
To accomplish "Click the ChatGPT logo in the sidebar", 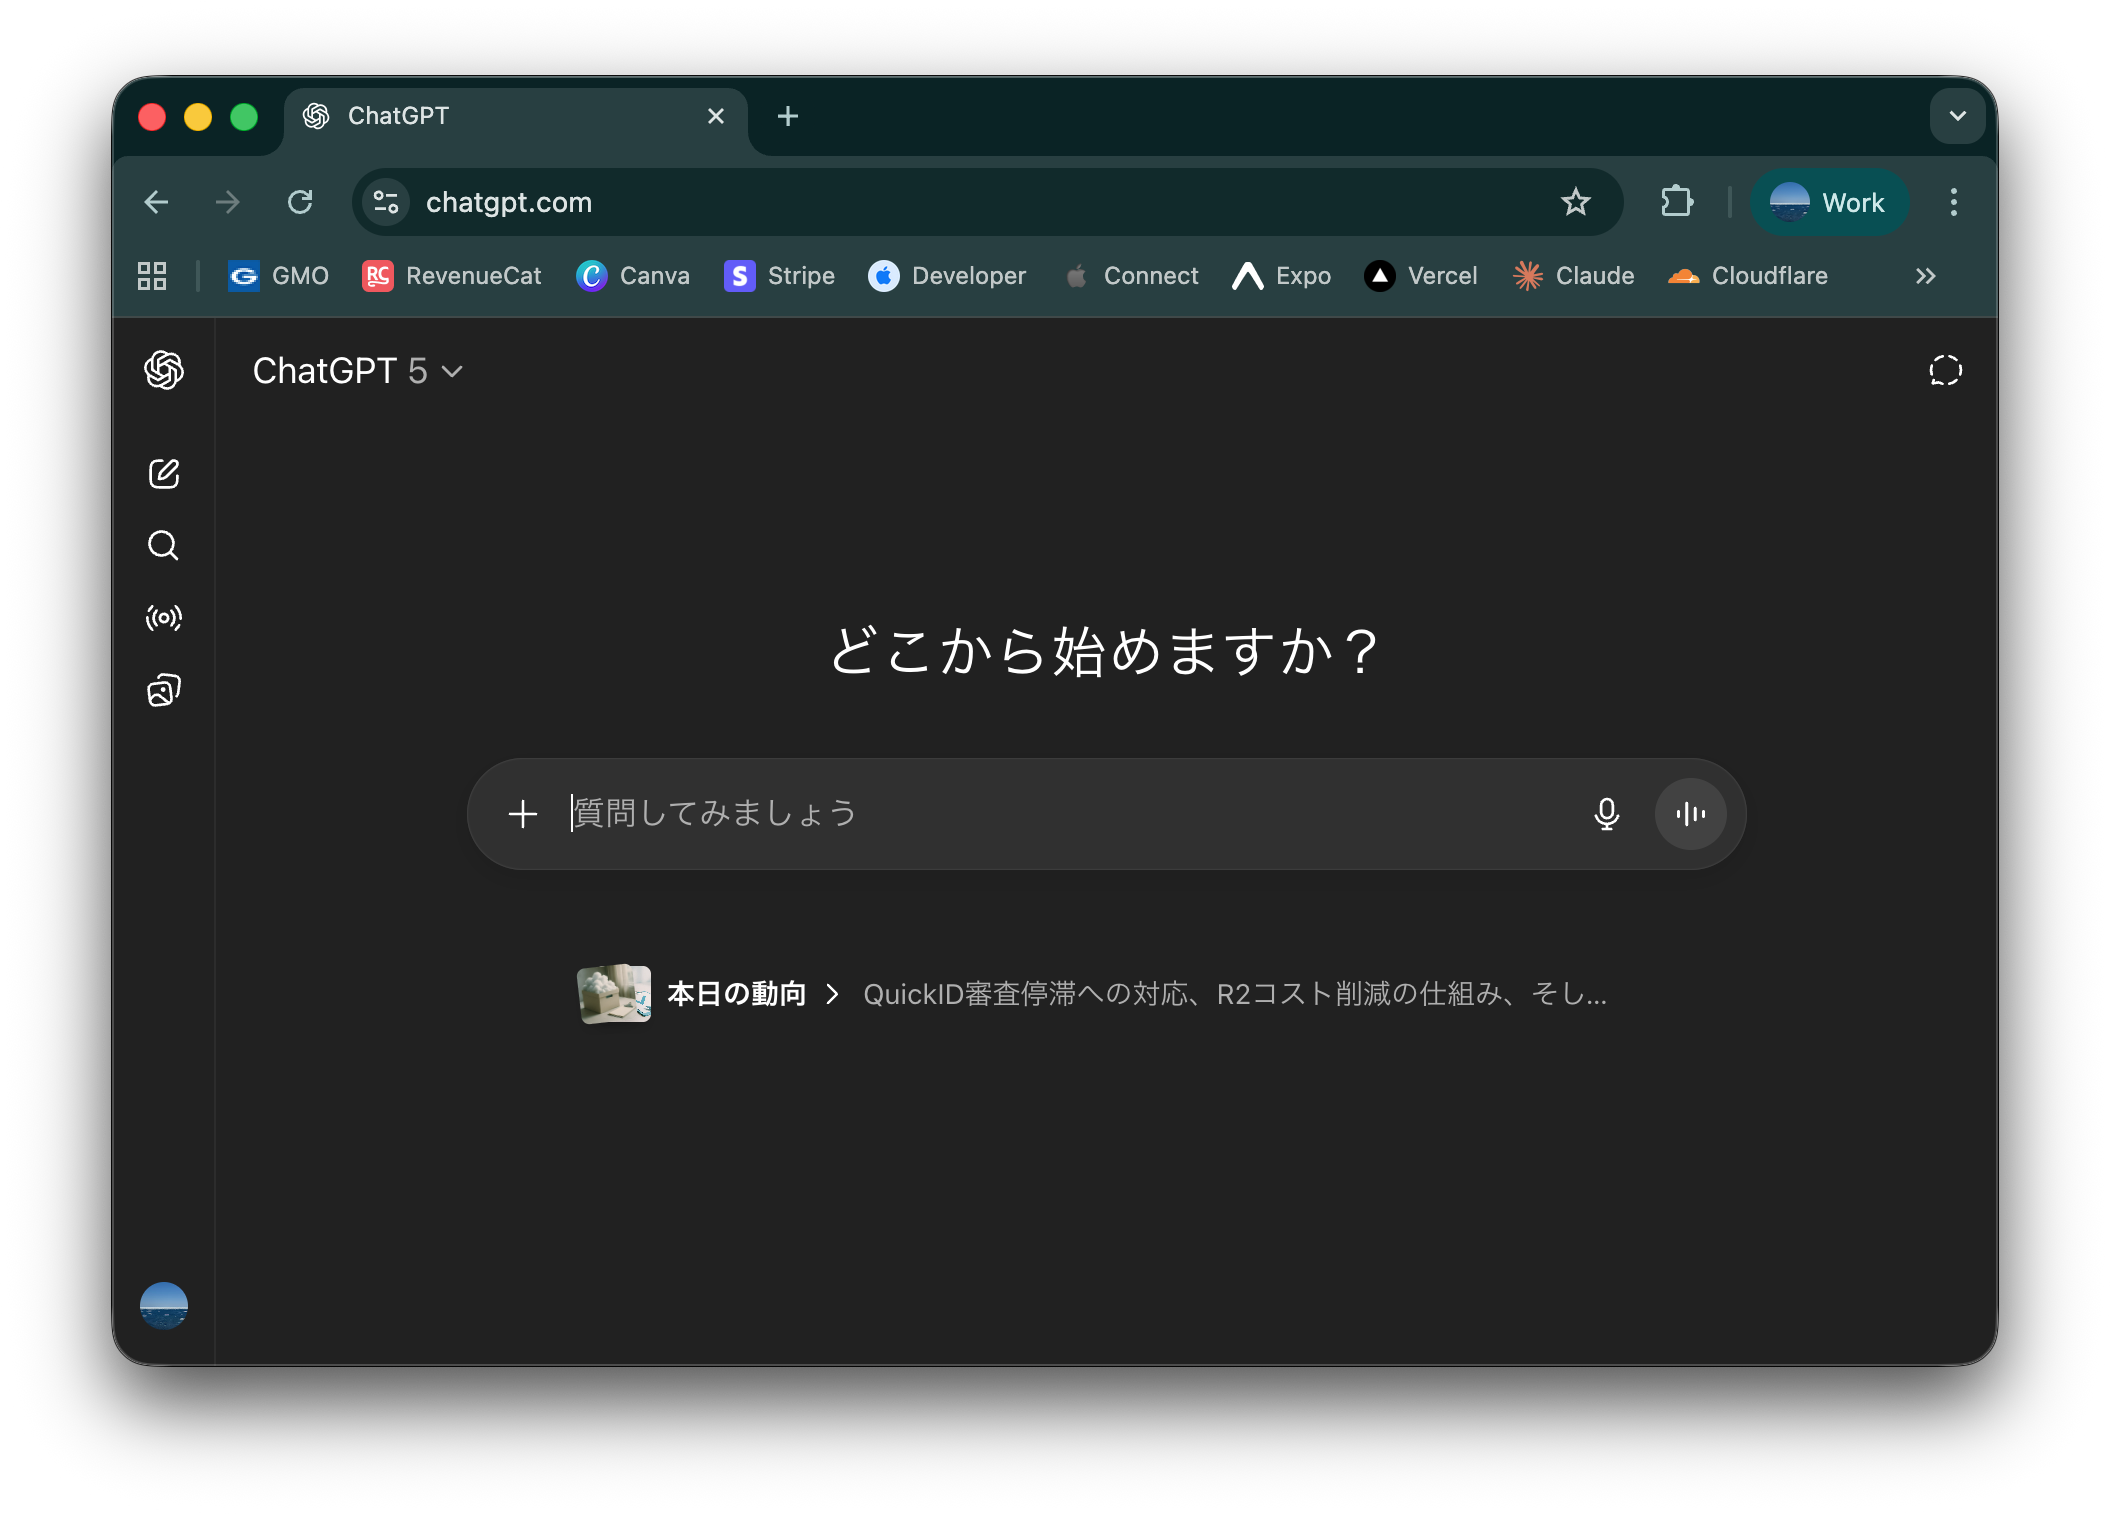I will (x=163, y=371).
